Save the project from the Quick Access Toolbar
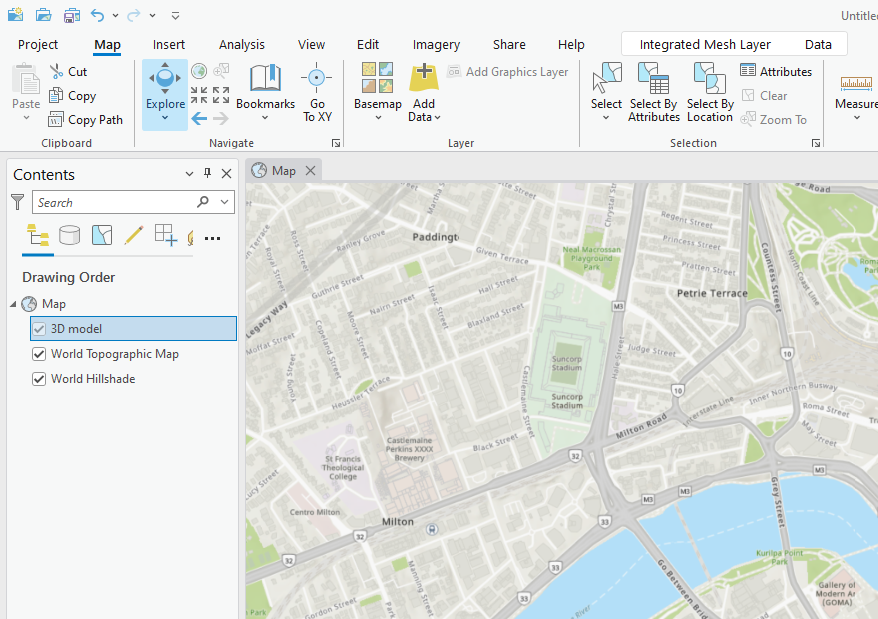This screenshot has width=878, height=619. coord(71,15)
